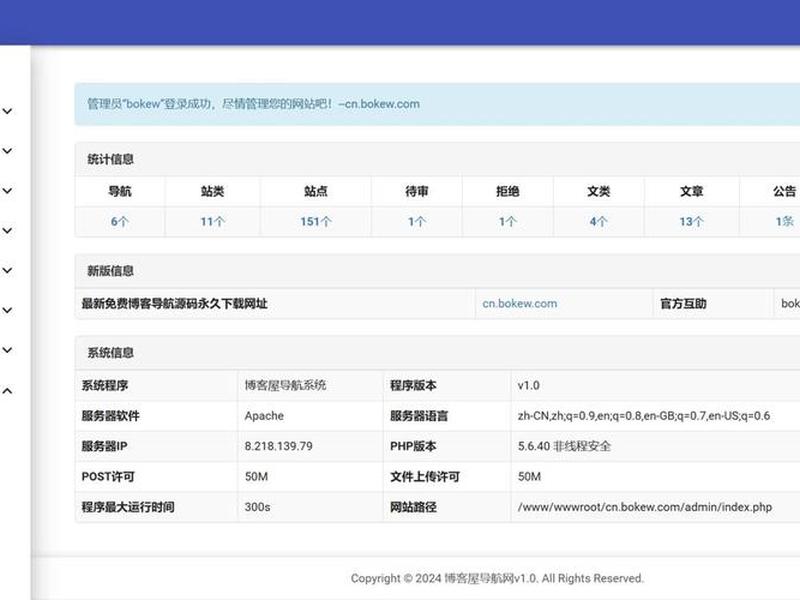This screenshot has width=800, height=600.
Task: Click the 网站路径 label
Action: (x=413, y=507)
